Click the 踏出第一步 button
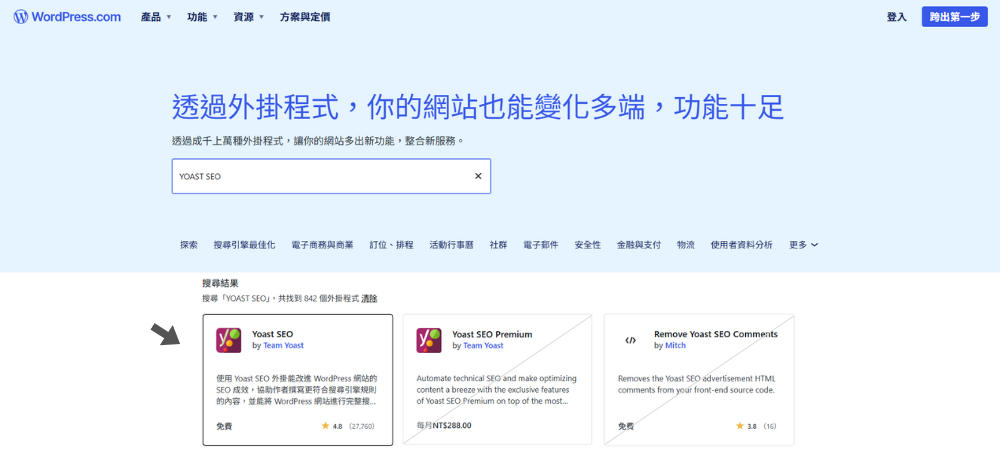This screenshot has height=450, width=1000. [954, 17]
